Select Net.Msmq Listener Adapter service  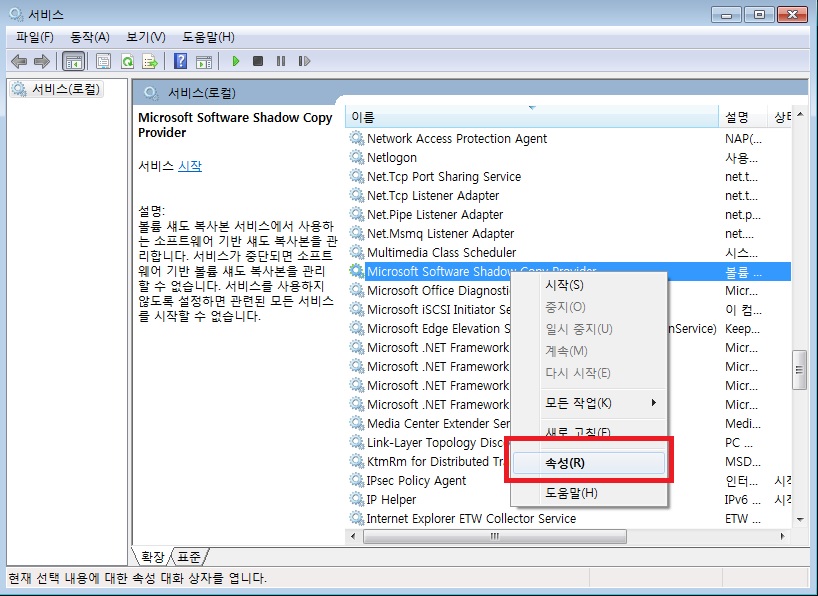tap(570, 233)
